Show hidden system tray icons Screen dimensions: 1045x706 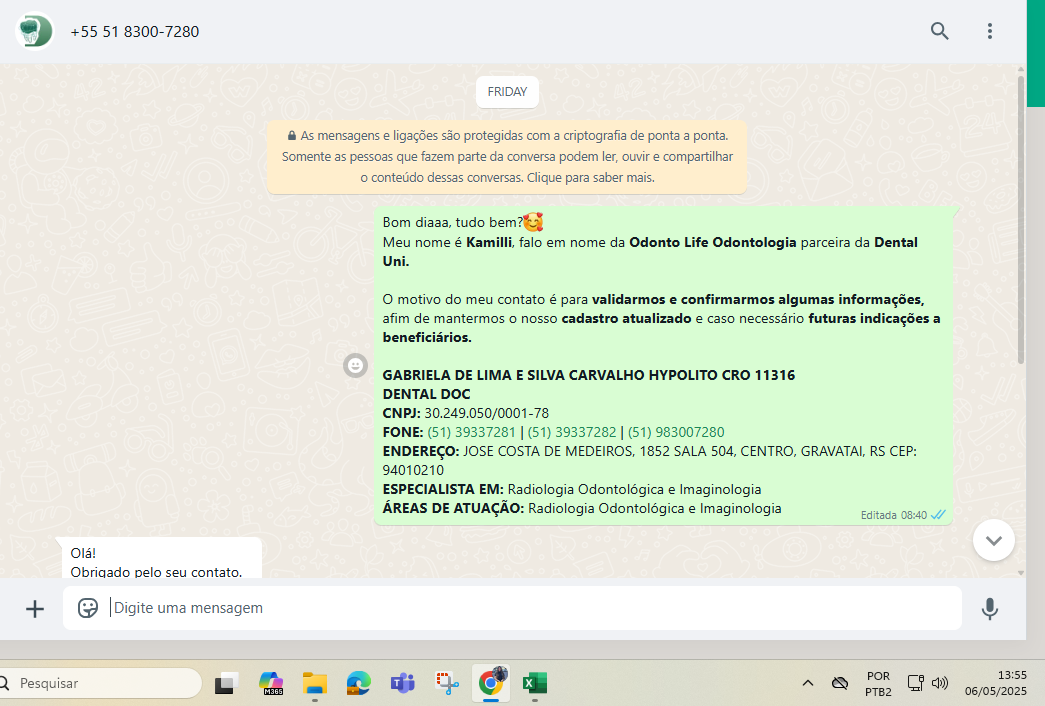[808, 683]
